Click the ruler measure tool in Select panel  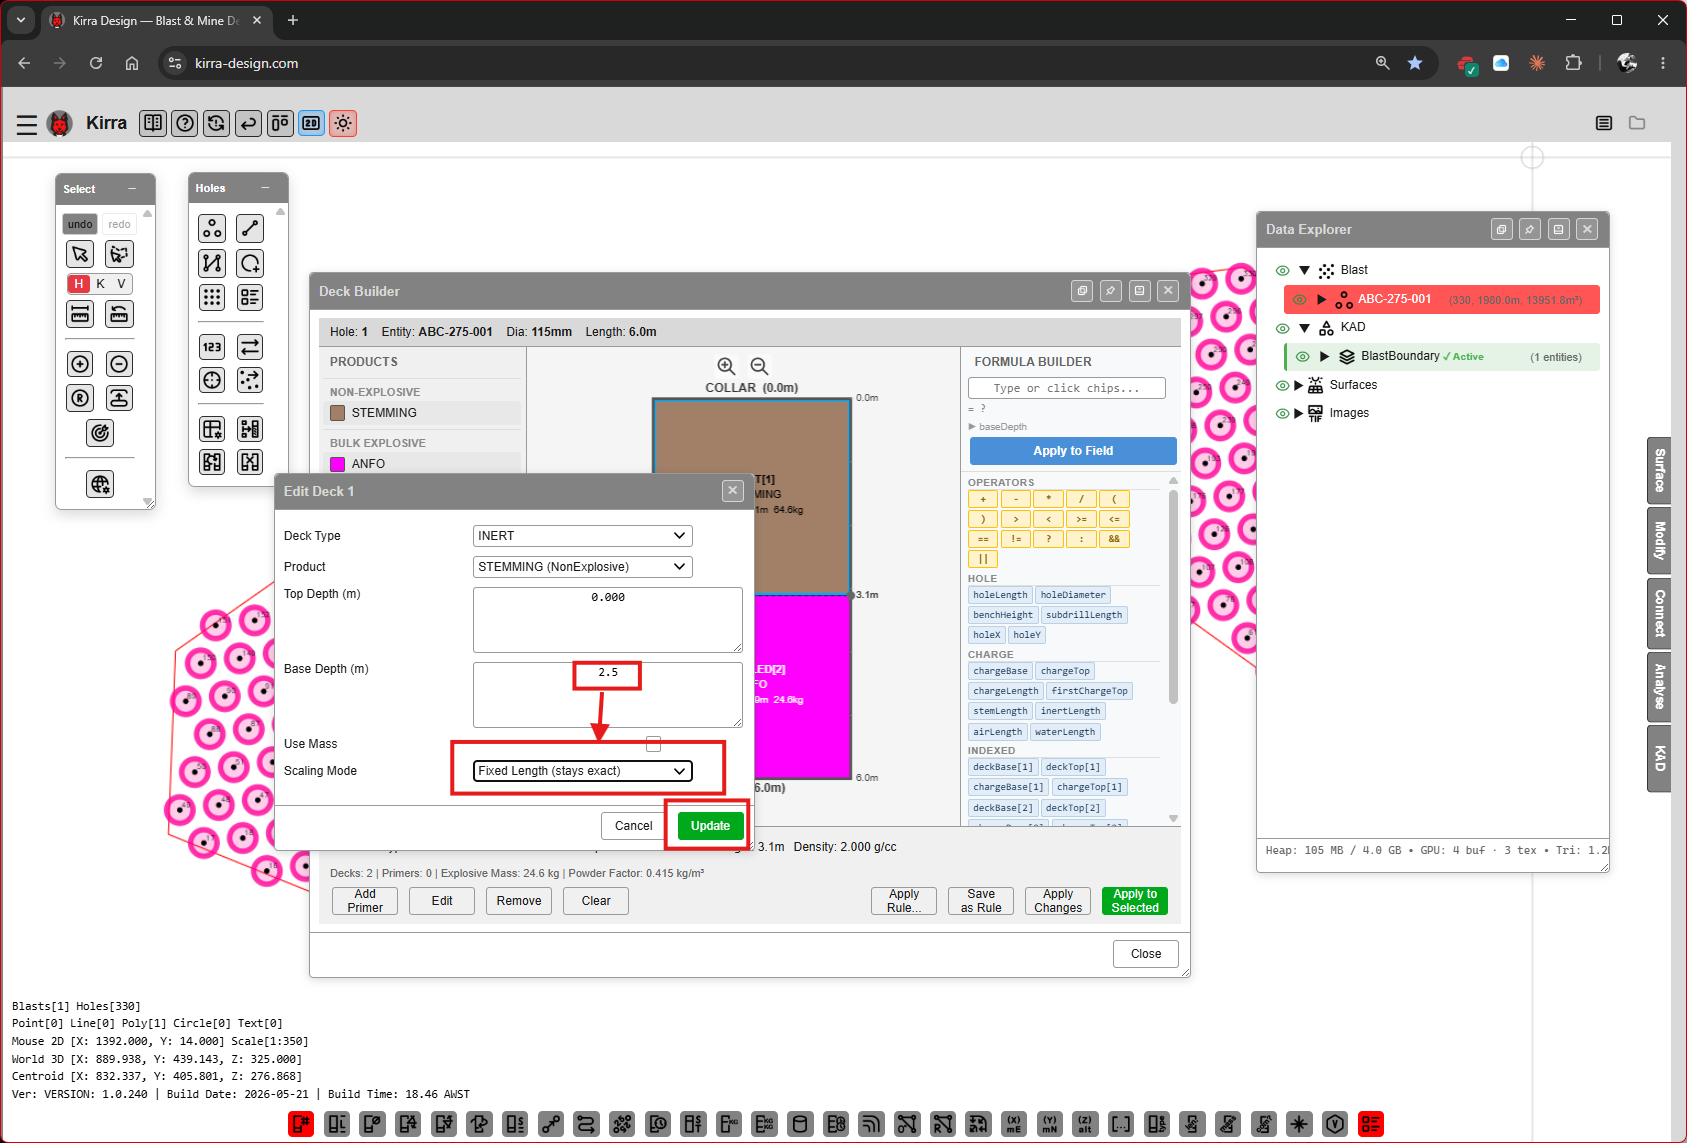tap(80, 314)
